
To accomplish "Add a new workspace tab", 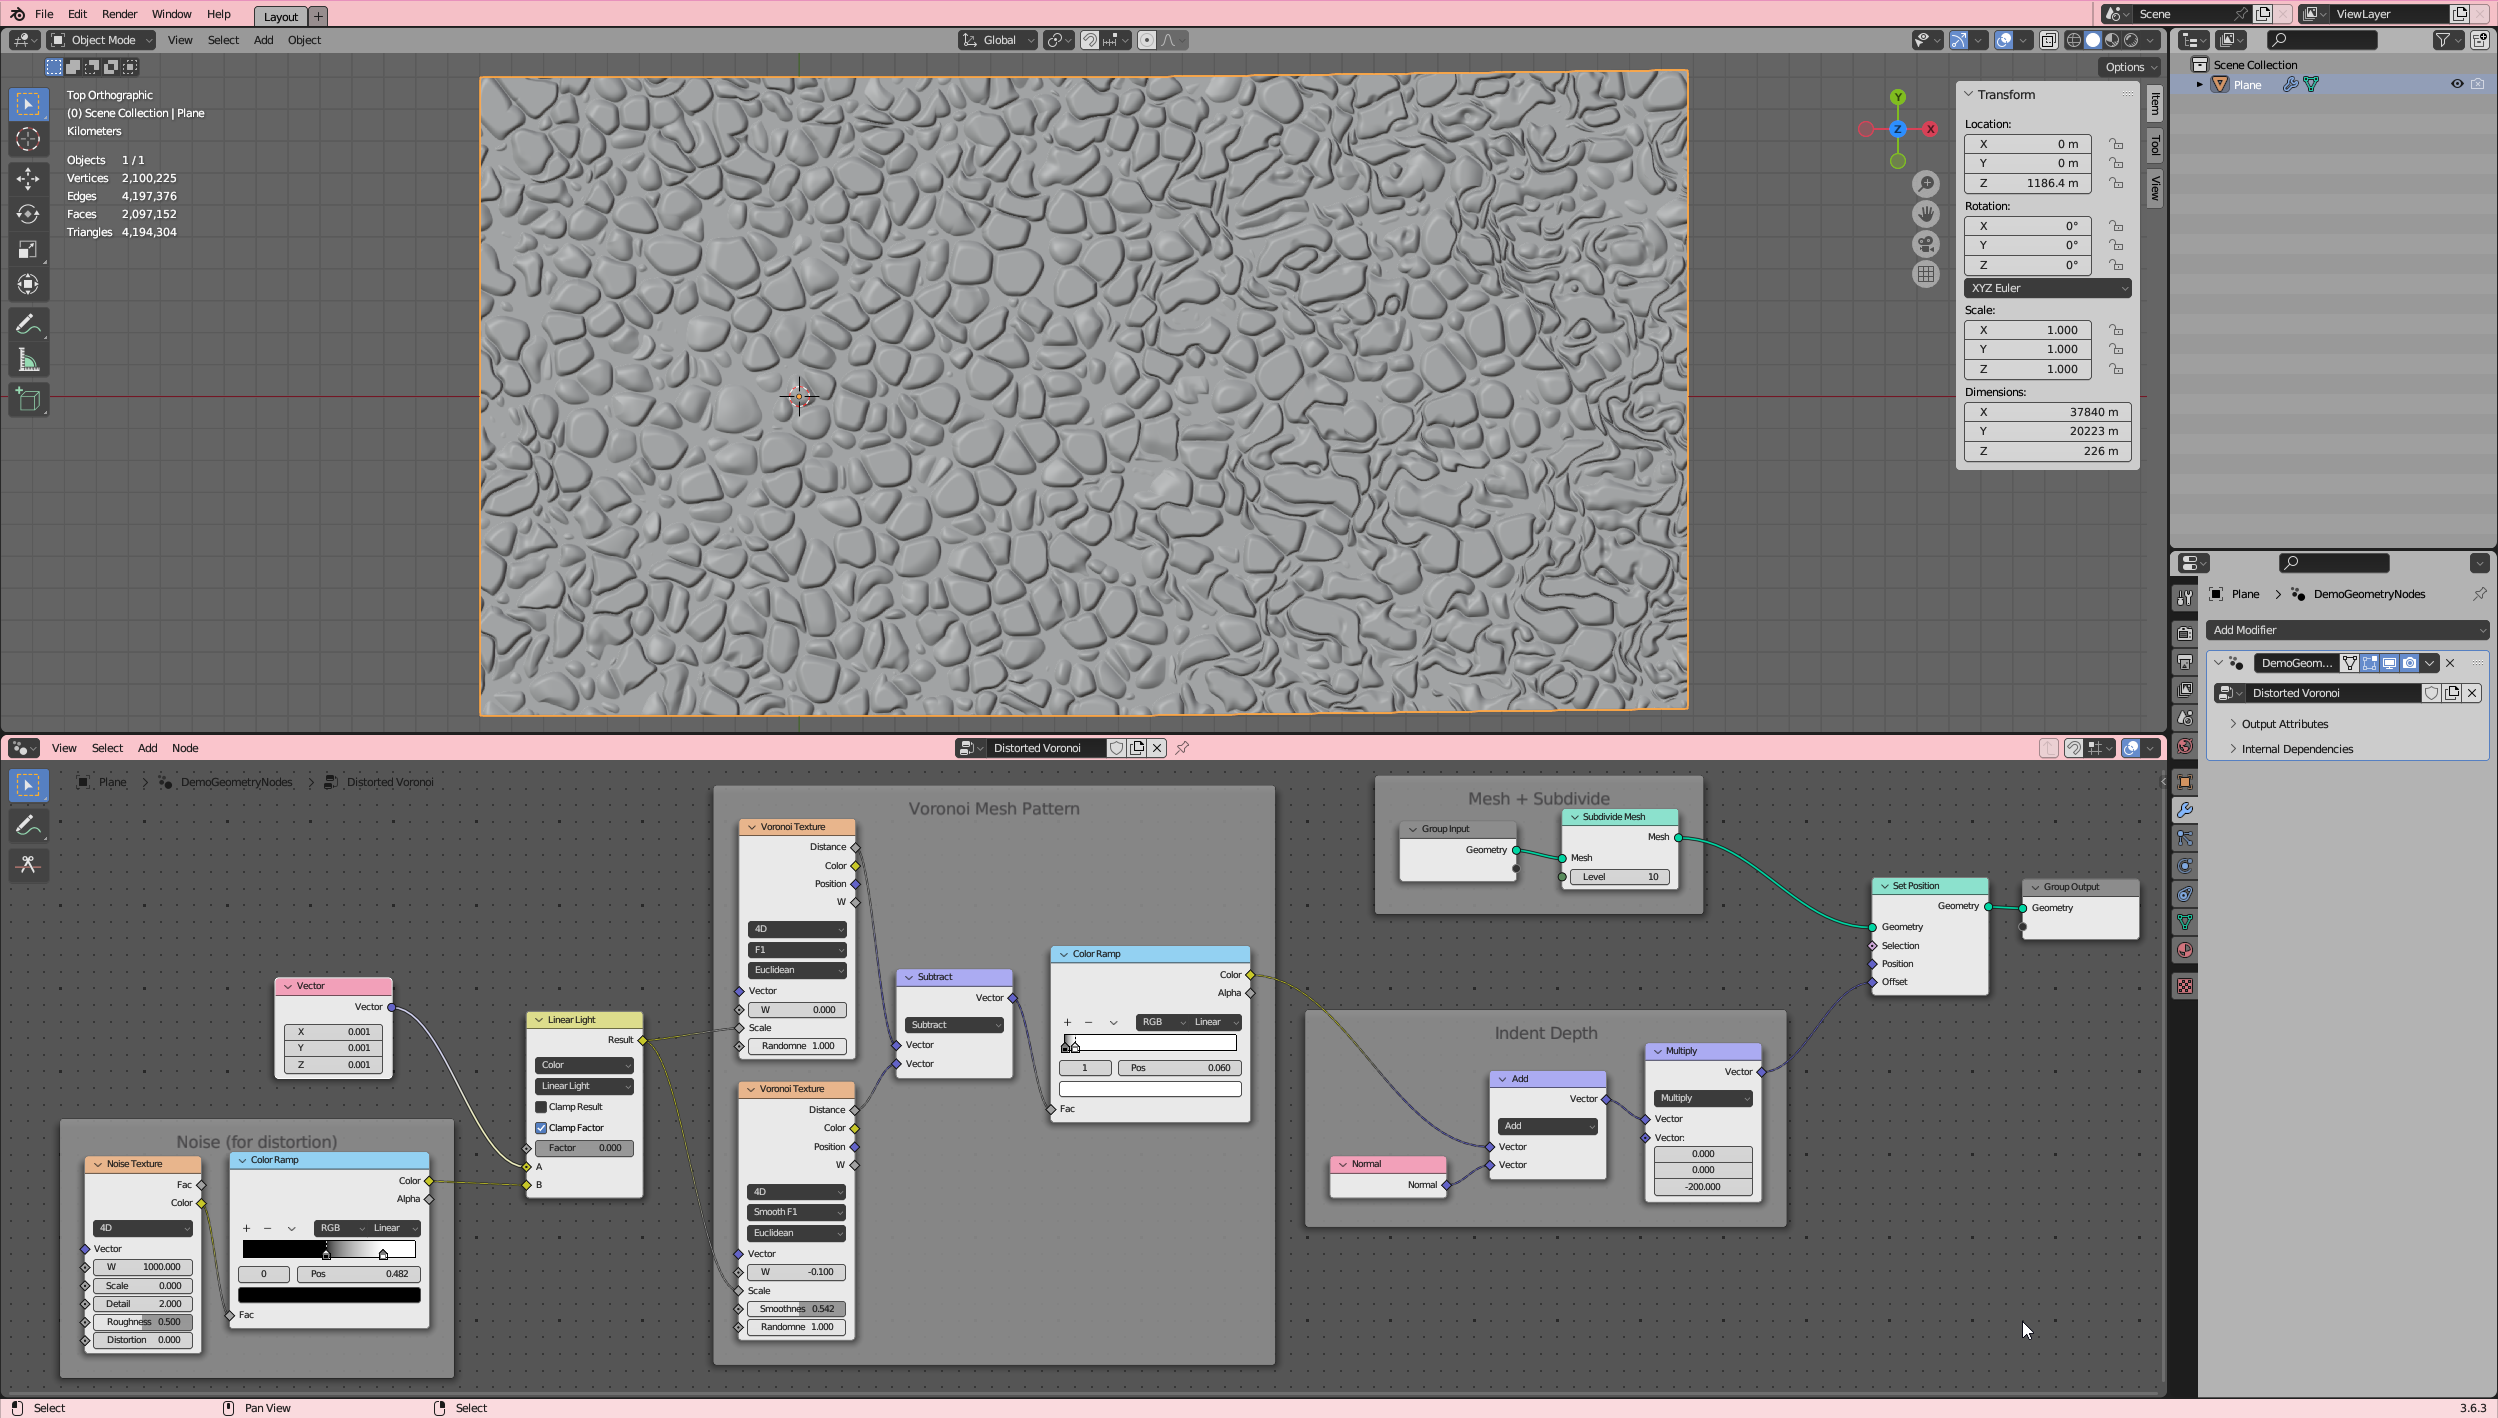I will coord(318,16).
